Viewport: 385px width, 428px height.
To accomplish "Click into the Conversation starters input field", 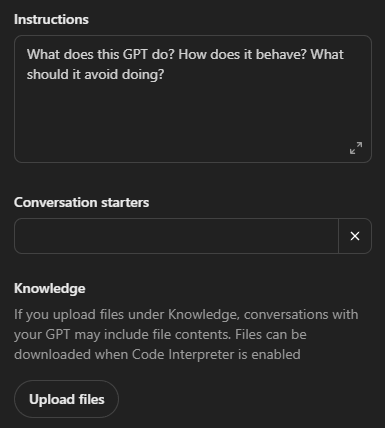I will point(176,236).
